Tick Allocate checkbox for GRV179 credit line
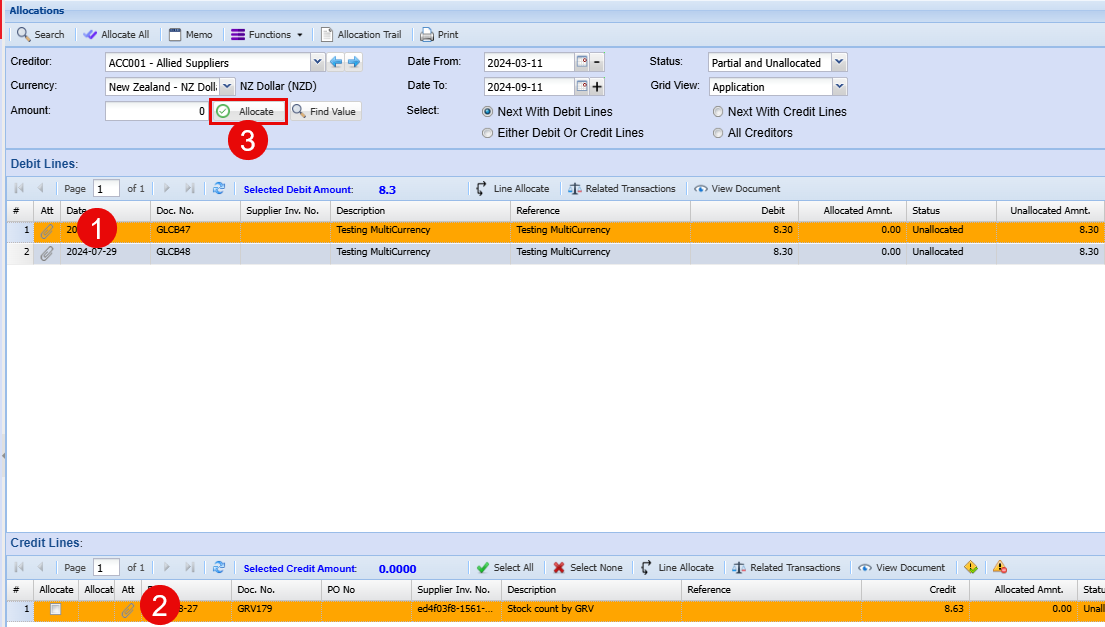 [56, 609]
